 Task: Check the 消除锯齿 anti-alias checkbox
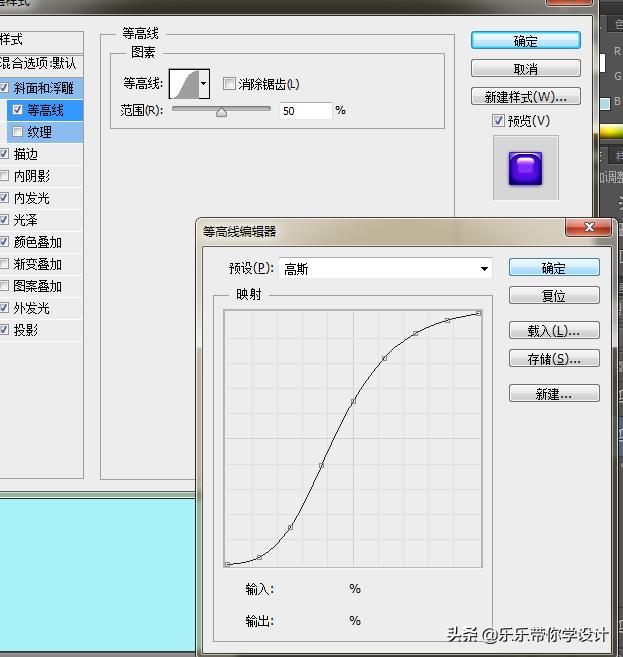pyautogui.click(x=229, y=84)
